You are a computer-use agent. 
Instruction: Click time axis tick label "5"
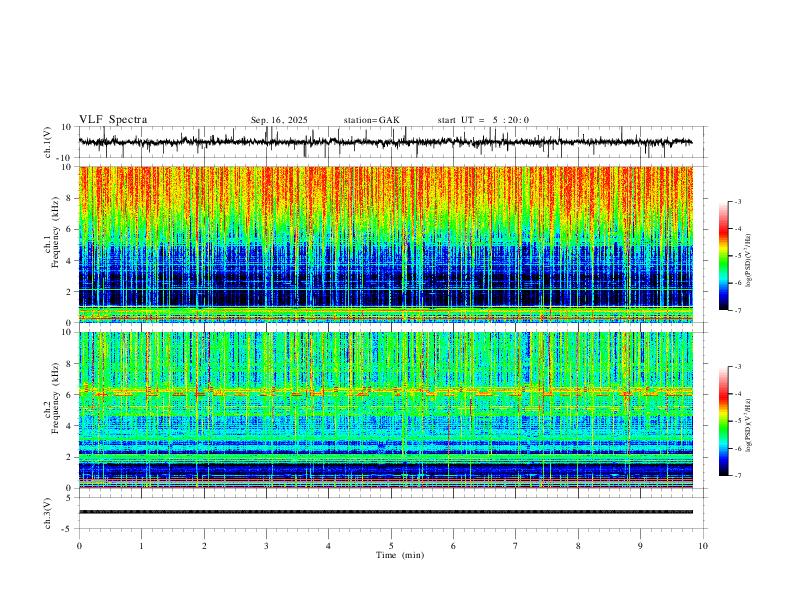tap(391, 546)
